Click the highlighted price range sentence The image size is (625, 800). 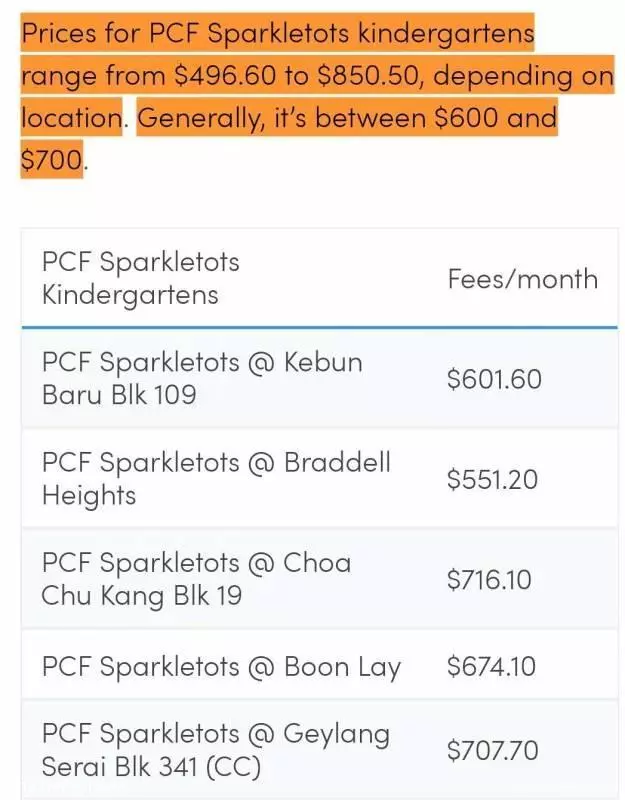pos(317,75)
